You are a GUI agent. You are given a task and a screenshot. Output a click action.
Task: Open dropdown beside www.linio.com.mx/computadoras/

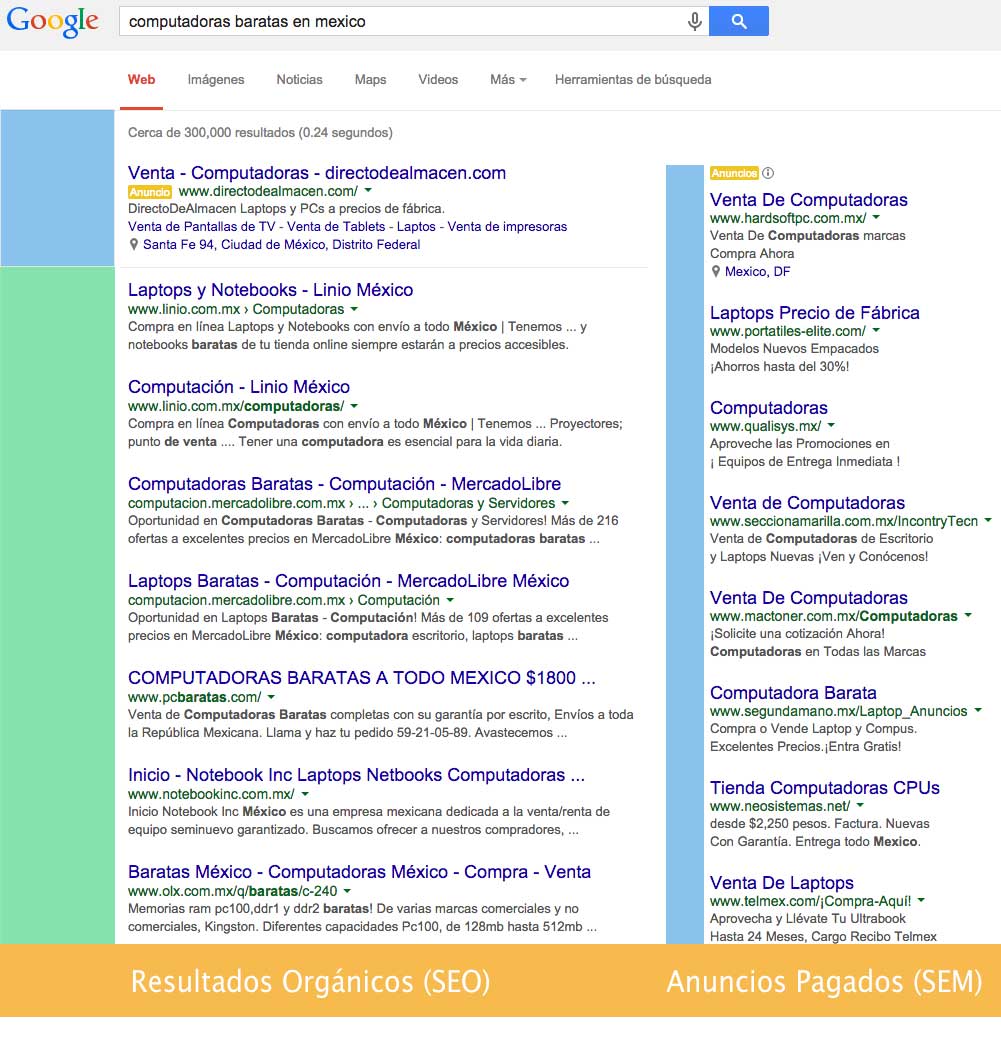[354, 406]
